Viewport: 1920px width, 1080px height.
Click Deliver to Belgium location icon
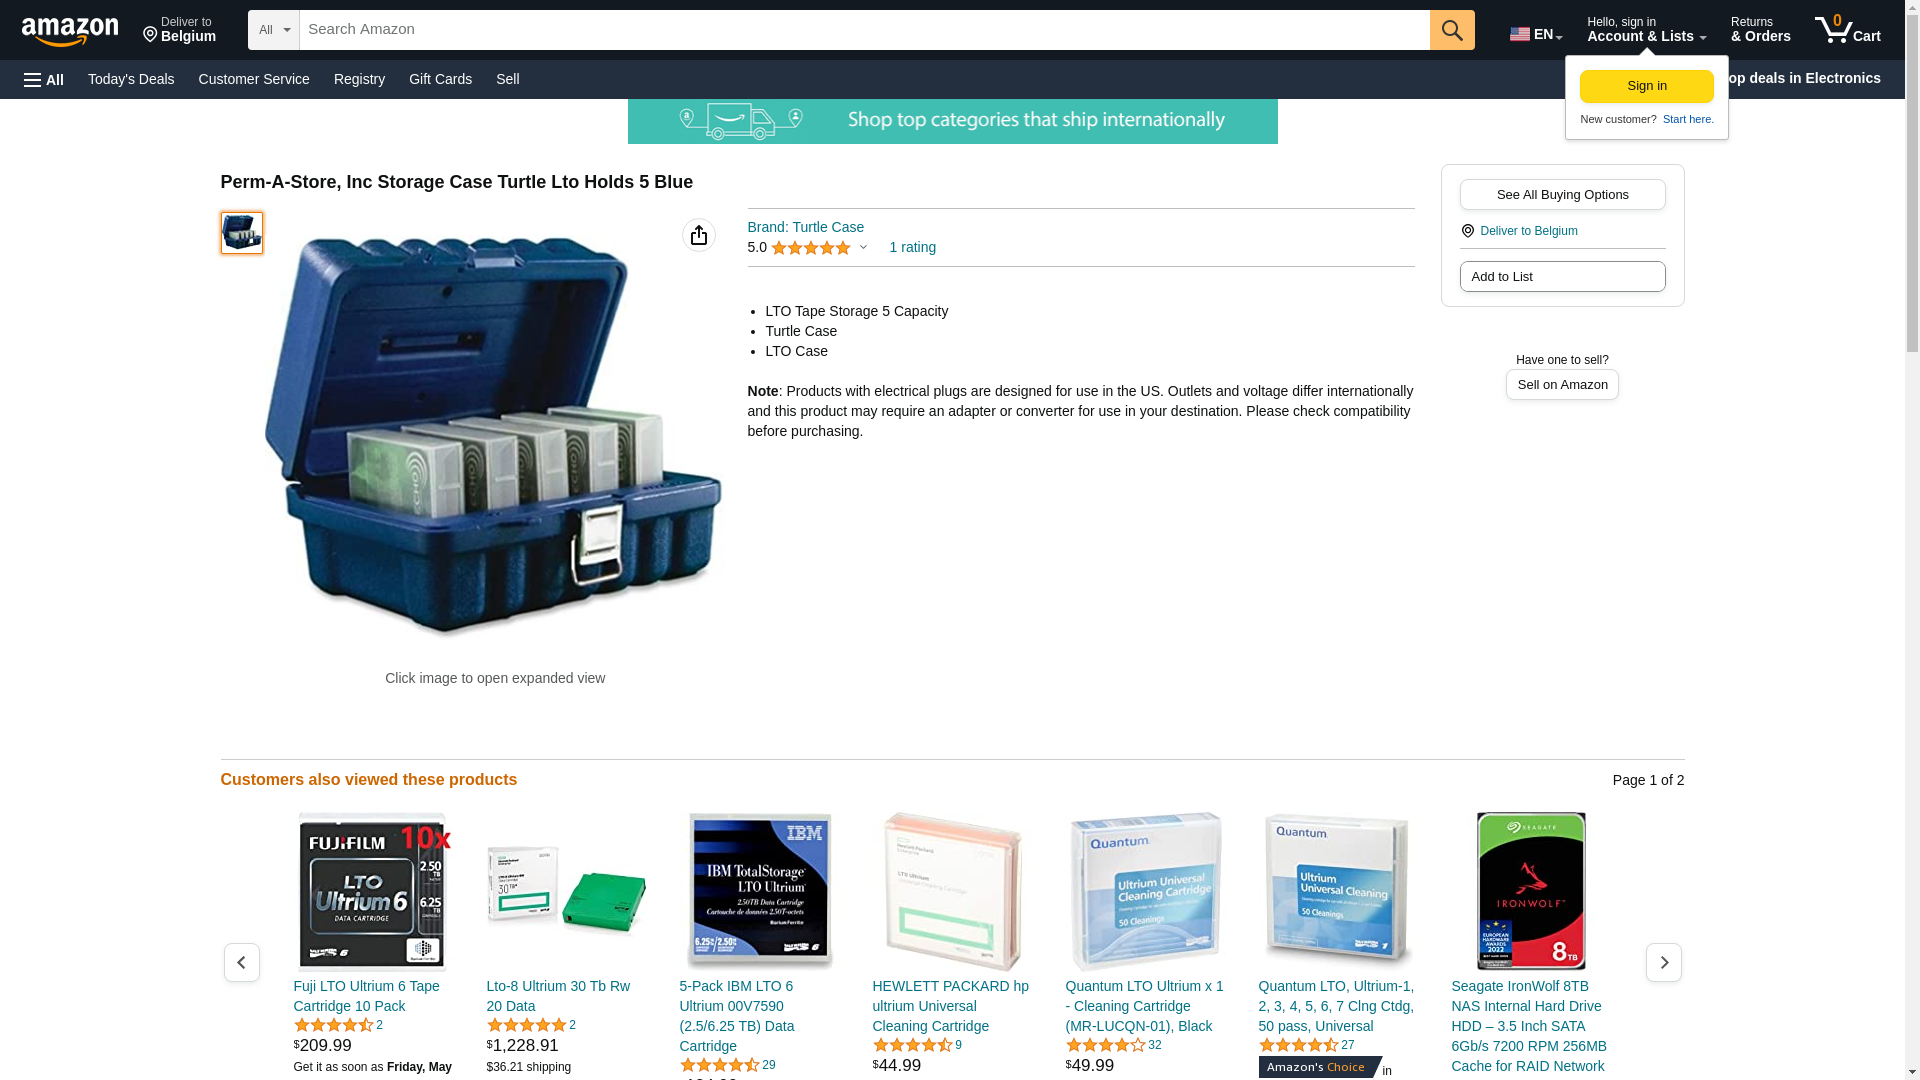click(x=1468, y=231)
